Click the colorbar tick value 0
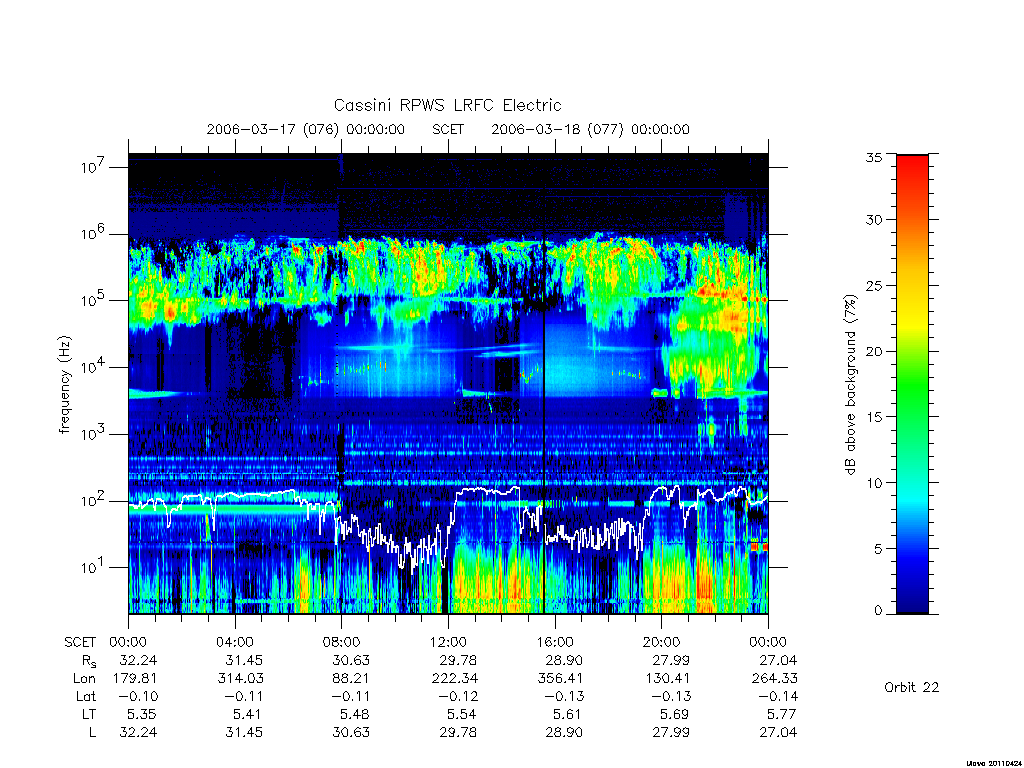 coord(878,610)
